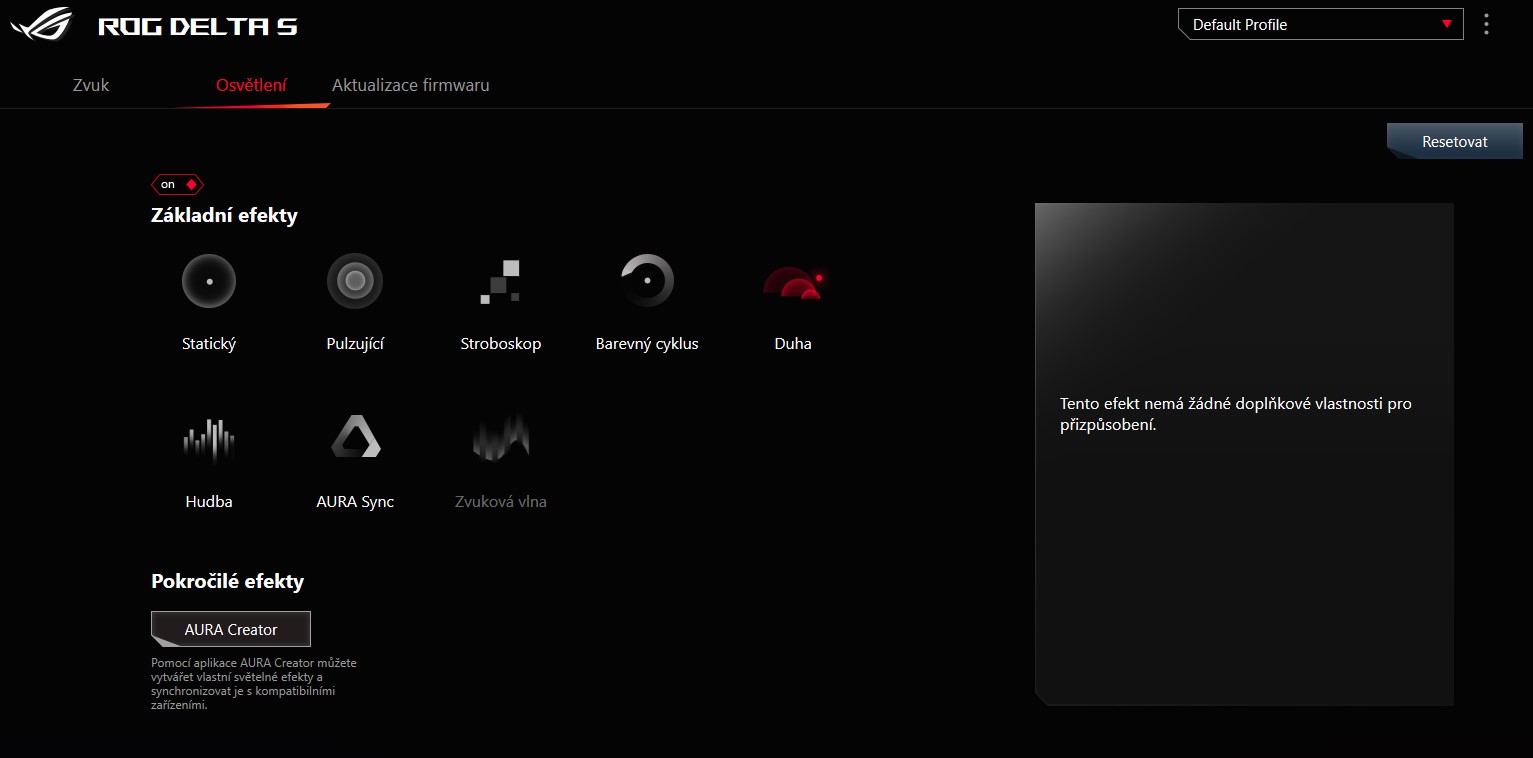Choose the Hudba music effect icon
The height and width of the screenshot is (758, 1533).
(x=209, y=439)
